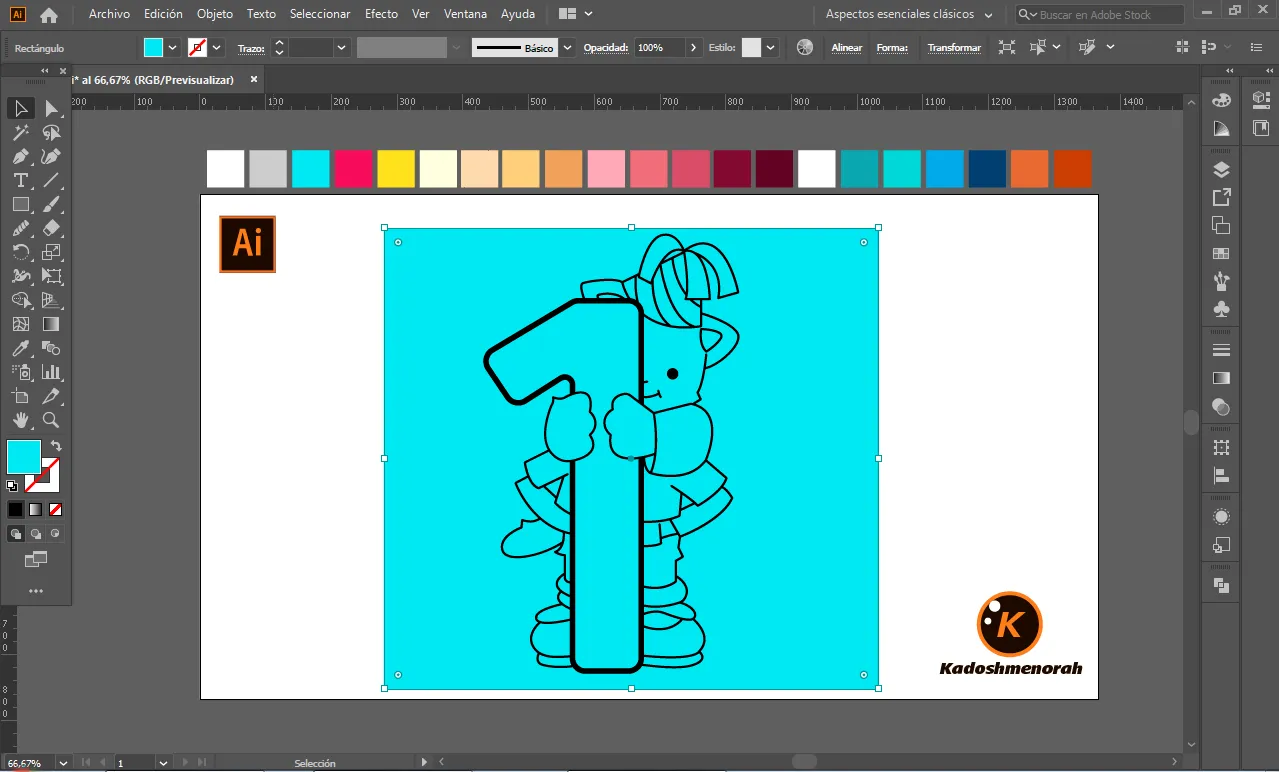The width and height of the screenshot is (1279, 772).
Task: Enable Draw Inside mode
Action: tap(56, 534)
